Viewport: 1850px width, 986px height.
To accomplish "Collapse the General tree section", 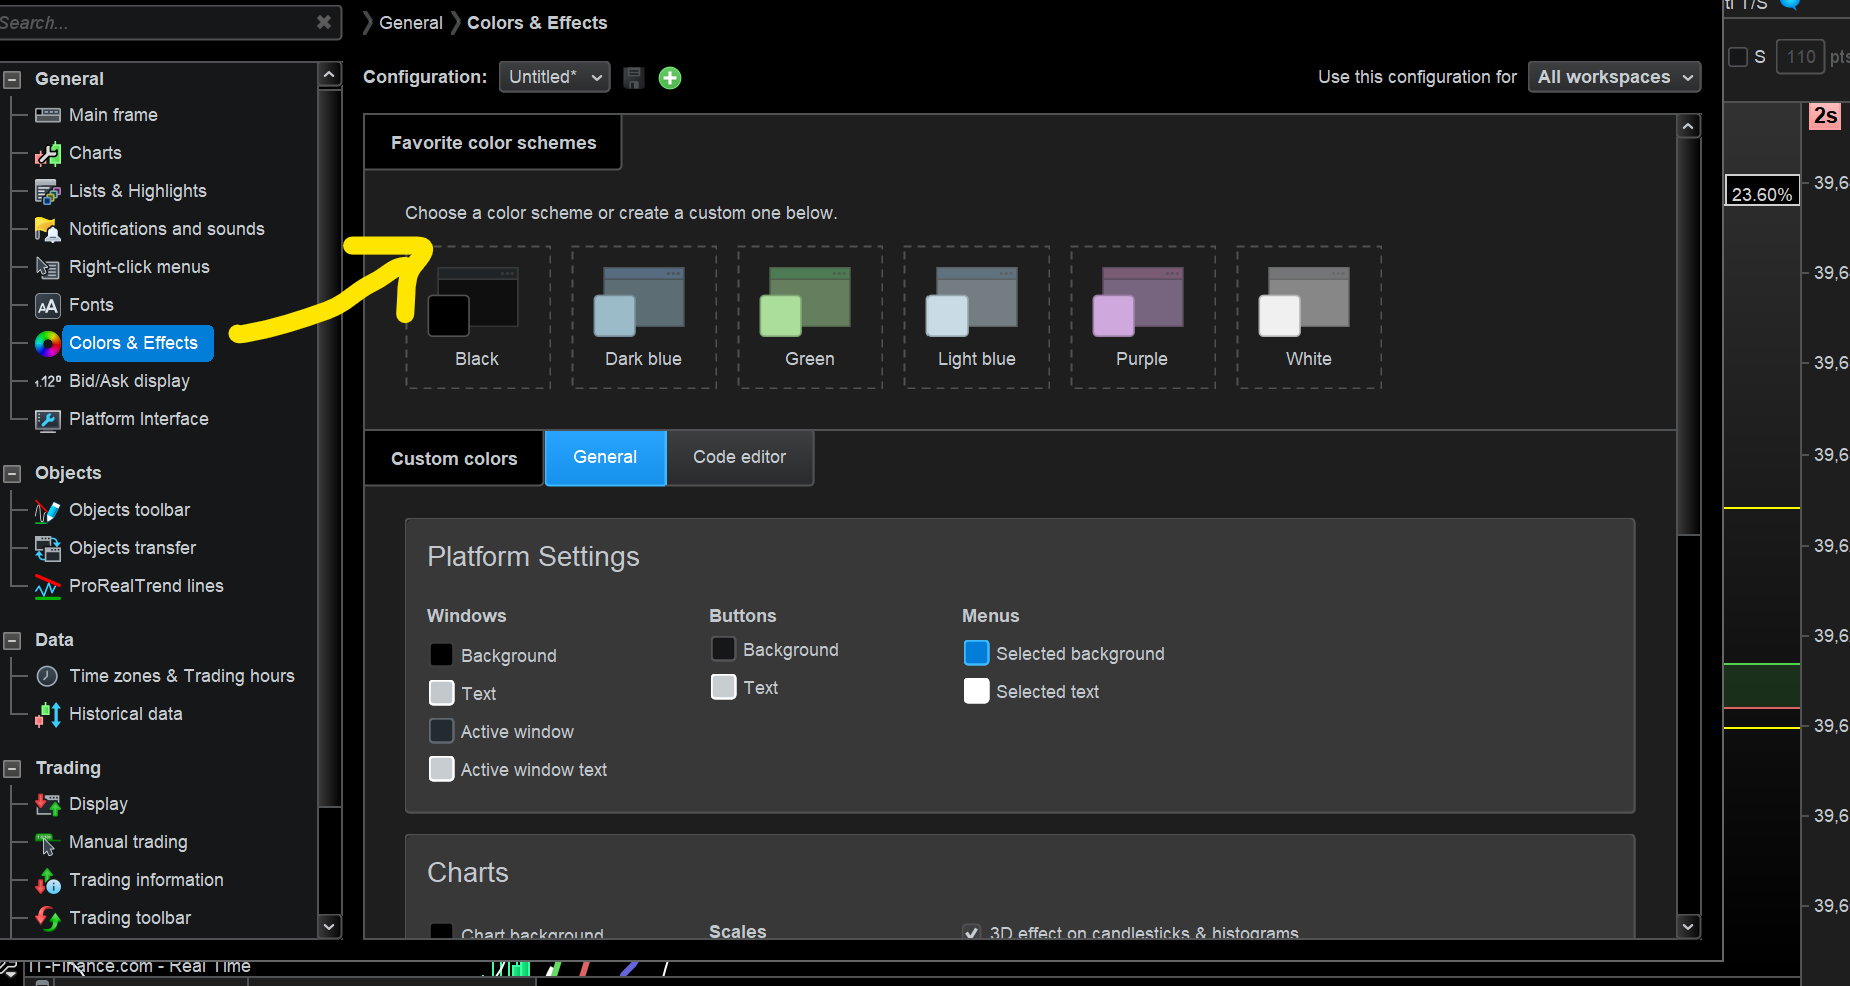I will [12, 79].
